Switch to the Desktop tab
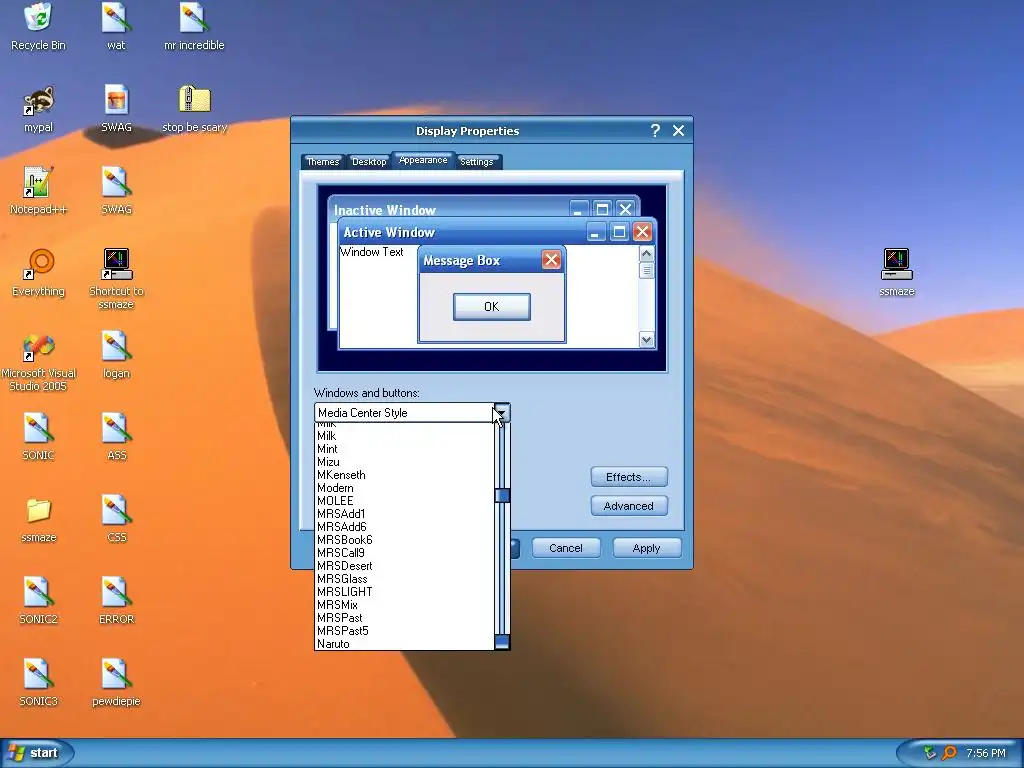 click(369, 161)
